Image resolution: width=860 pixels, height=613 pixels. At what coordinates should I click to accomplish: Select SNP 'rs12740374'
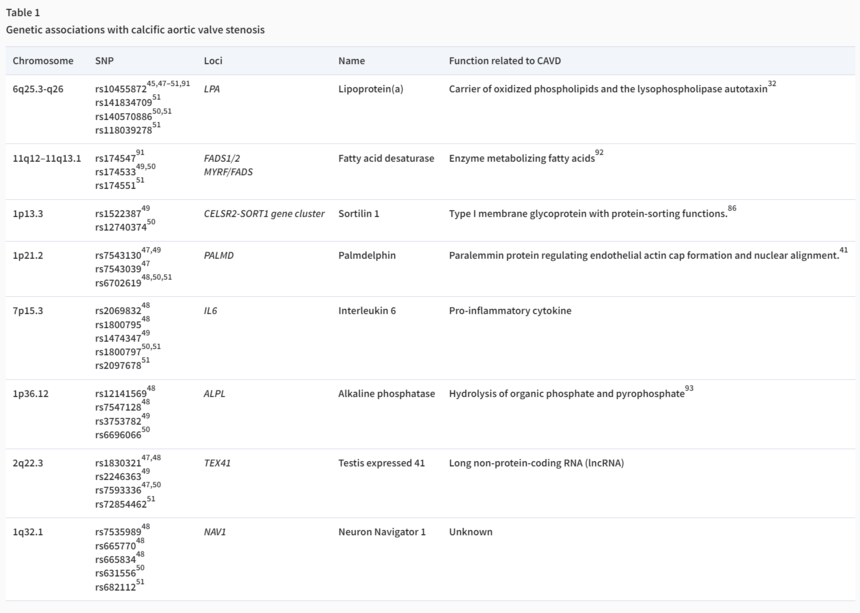121,228
